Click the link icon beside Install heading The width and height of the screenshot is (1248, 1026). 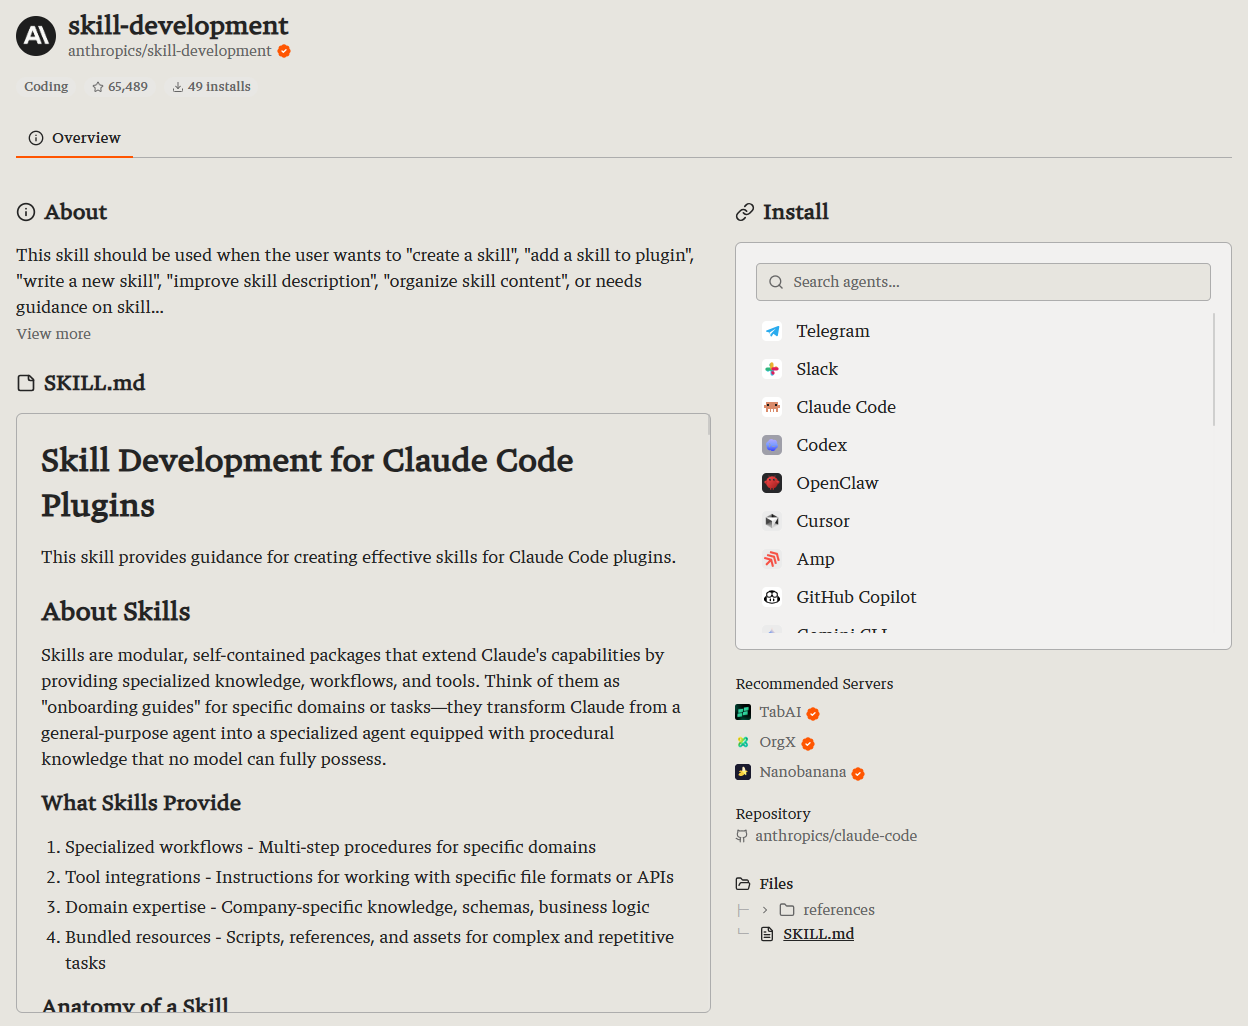[745, 212]
